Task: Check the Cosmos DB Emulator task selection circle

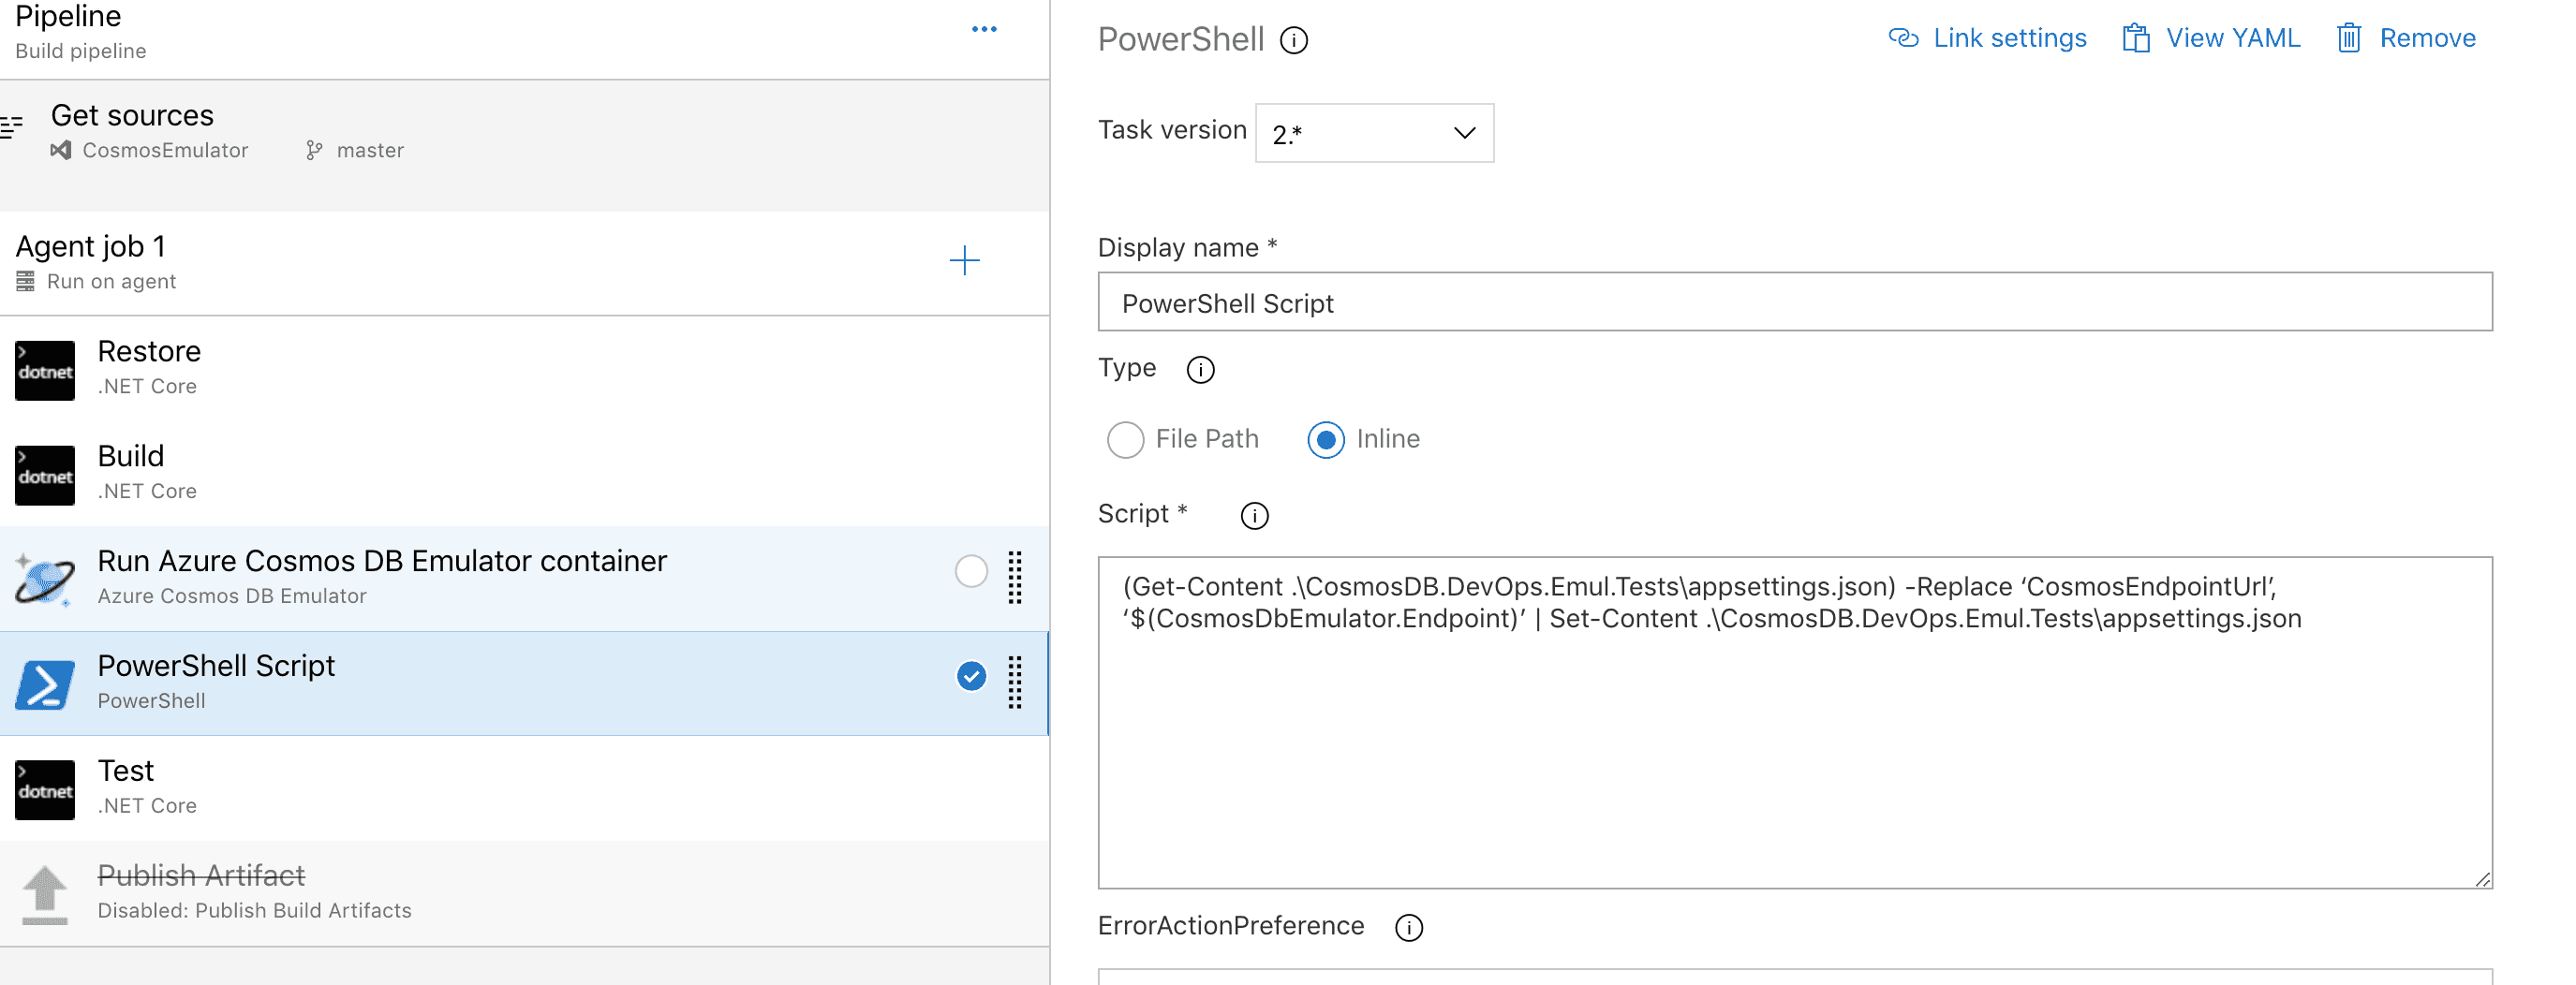Action: coord(971,571)
